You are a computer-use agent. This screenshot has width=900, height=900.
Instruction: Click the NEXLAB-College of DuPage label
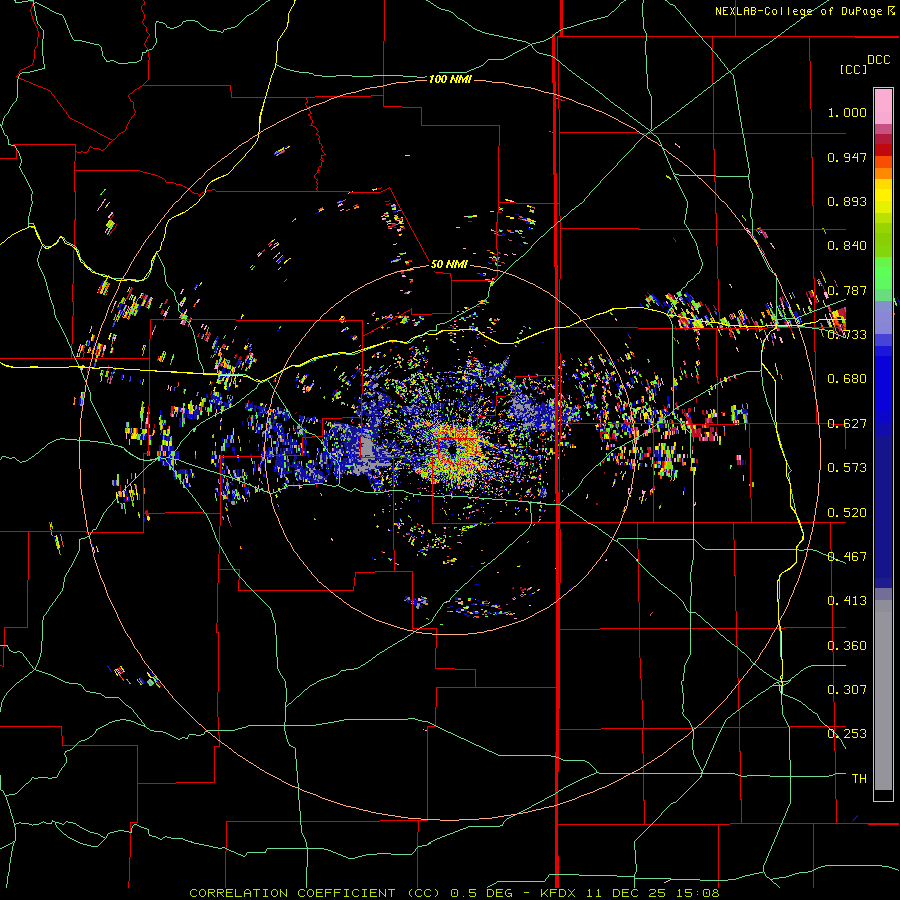coord(799,11)
